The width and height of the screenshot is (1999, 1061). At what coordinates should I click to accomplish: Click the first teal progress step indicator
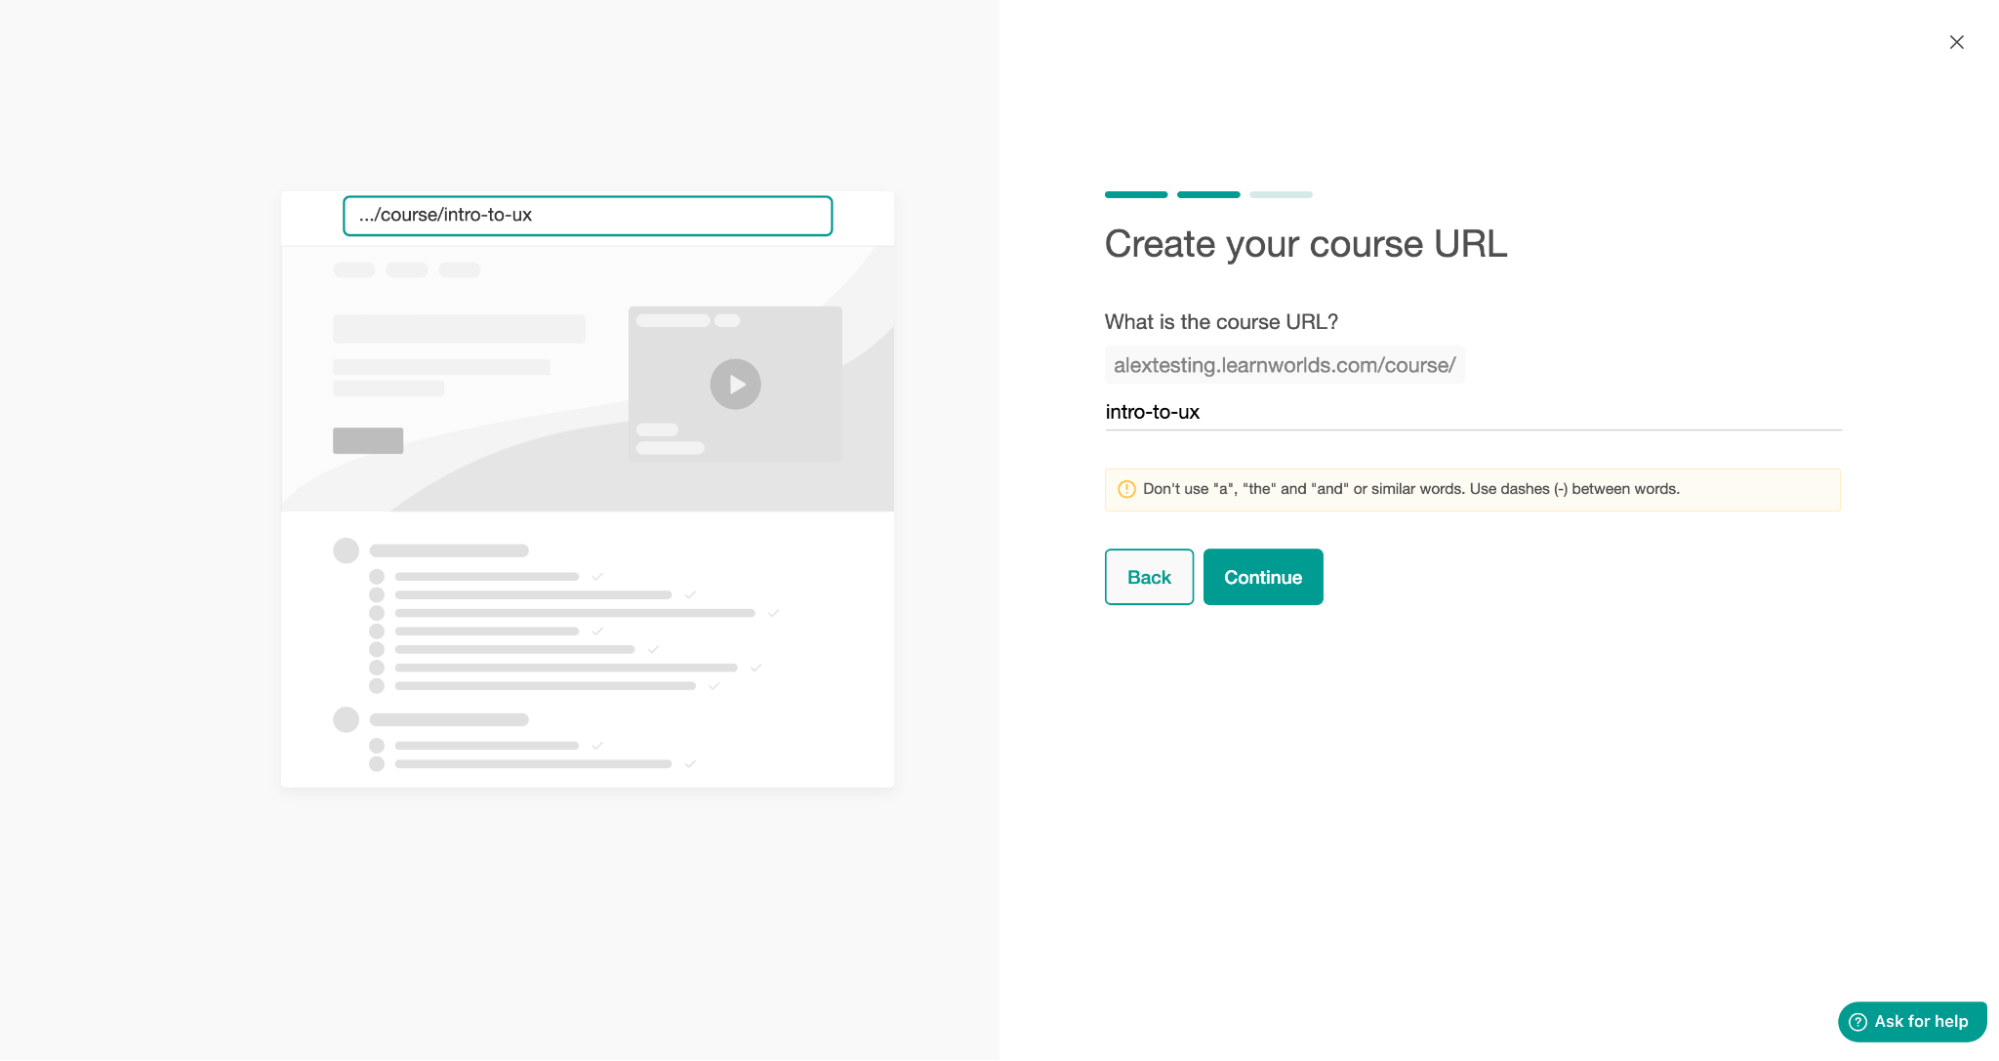click(1135, 194)
